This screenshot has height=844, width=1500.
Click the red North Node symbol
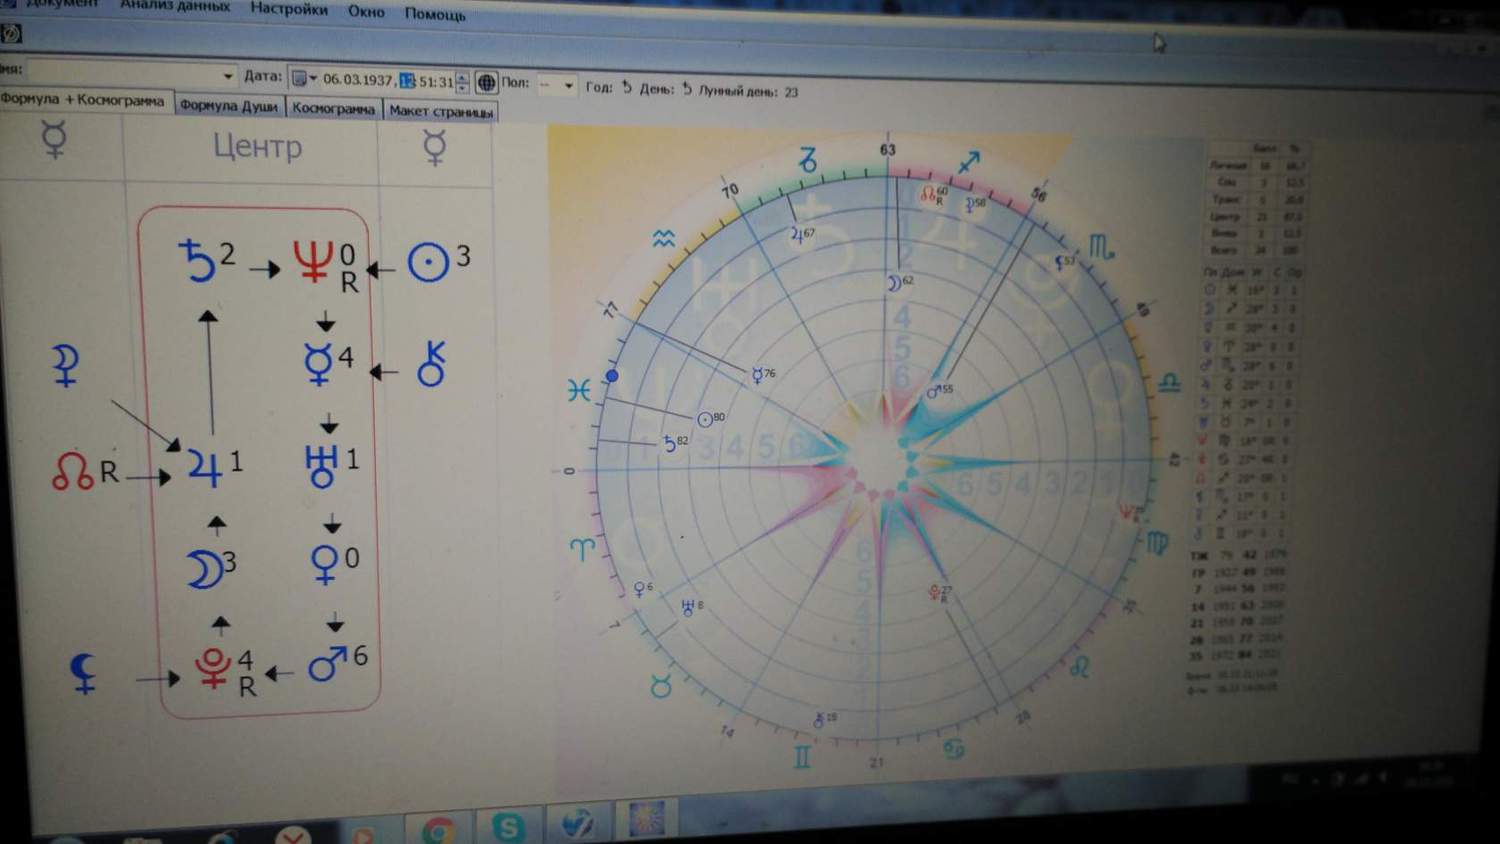pos(72,471)
